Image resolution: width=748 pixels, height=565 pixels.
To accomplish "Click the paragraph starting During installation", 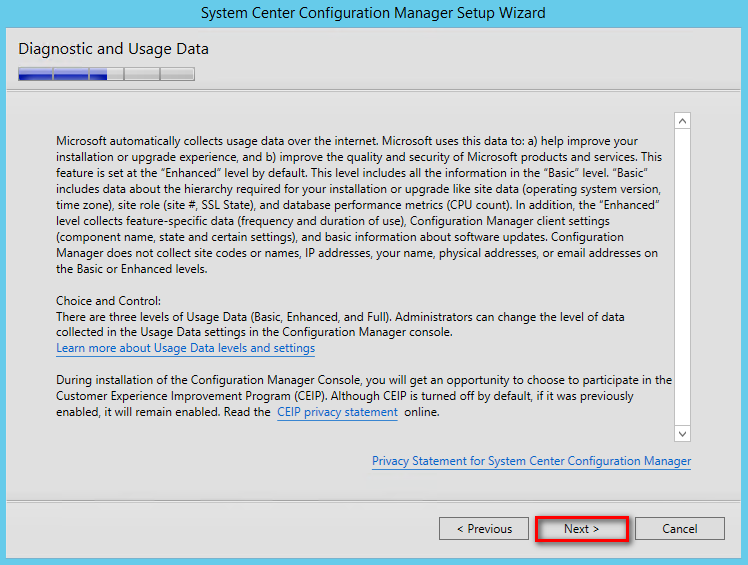I will [x=364, y=396].
